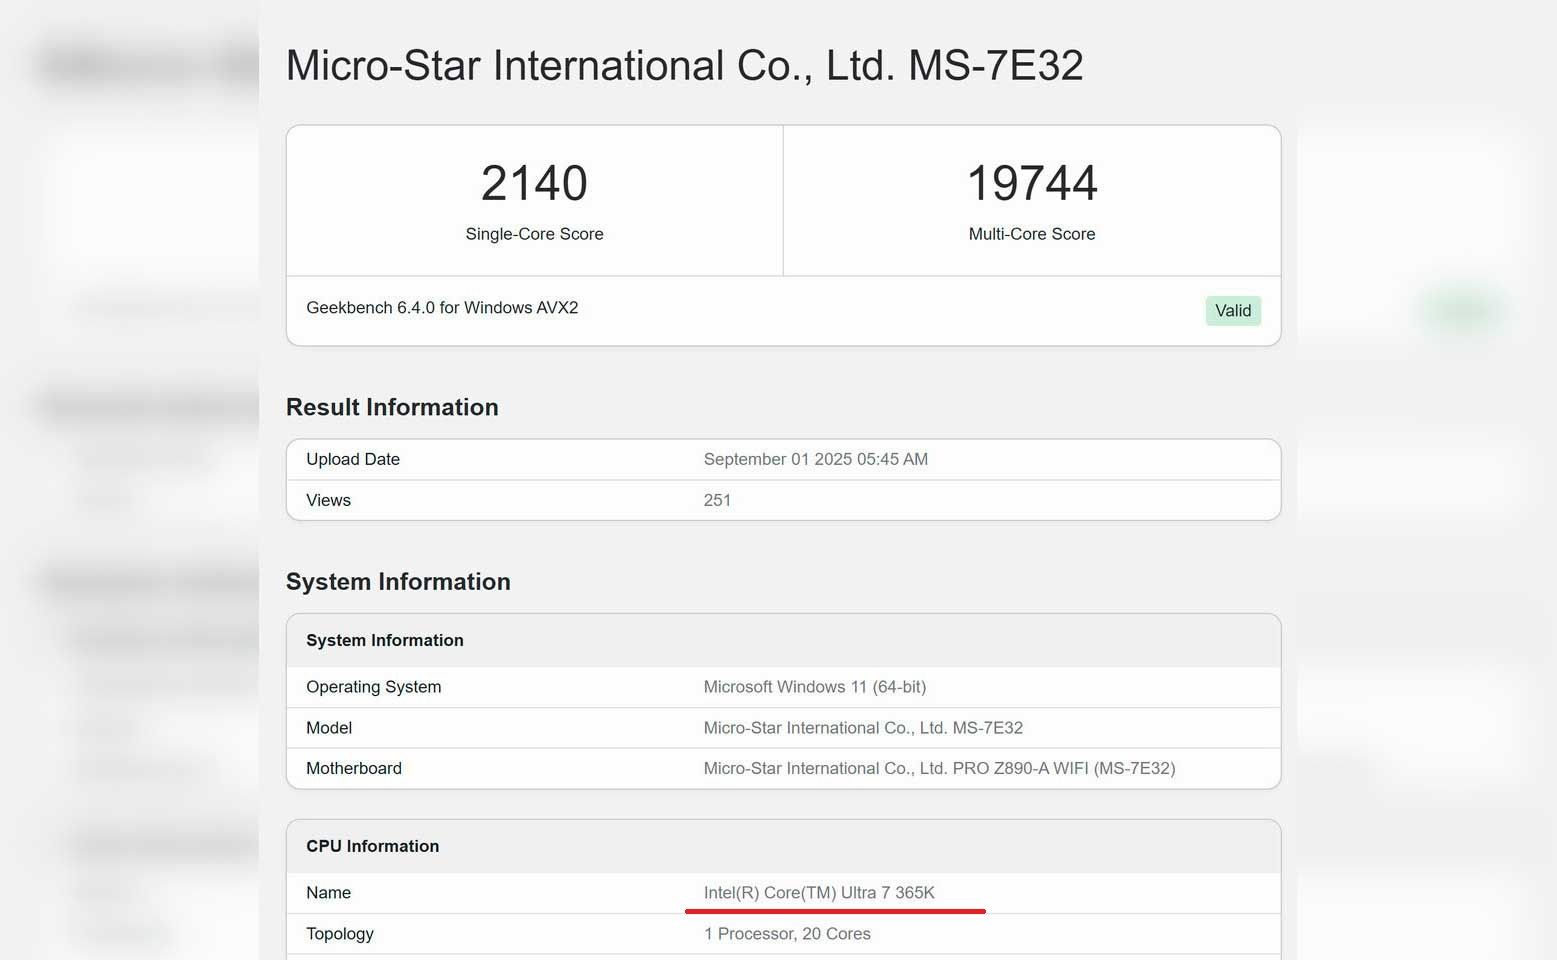Viewport: 1557px width, 960px height.
Task: Click the Result Information heading
Action: [392, 407]
